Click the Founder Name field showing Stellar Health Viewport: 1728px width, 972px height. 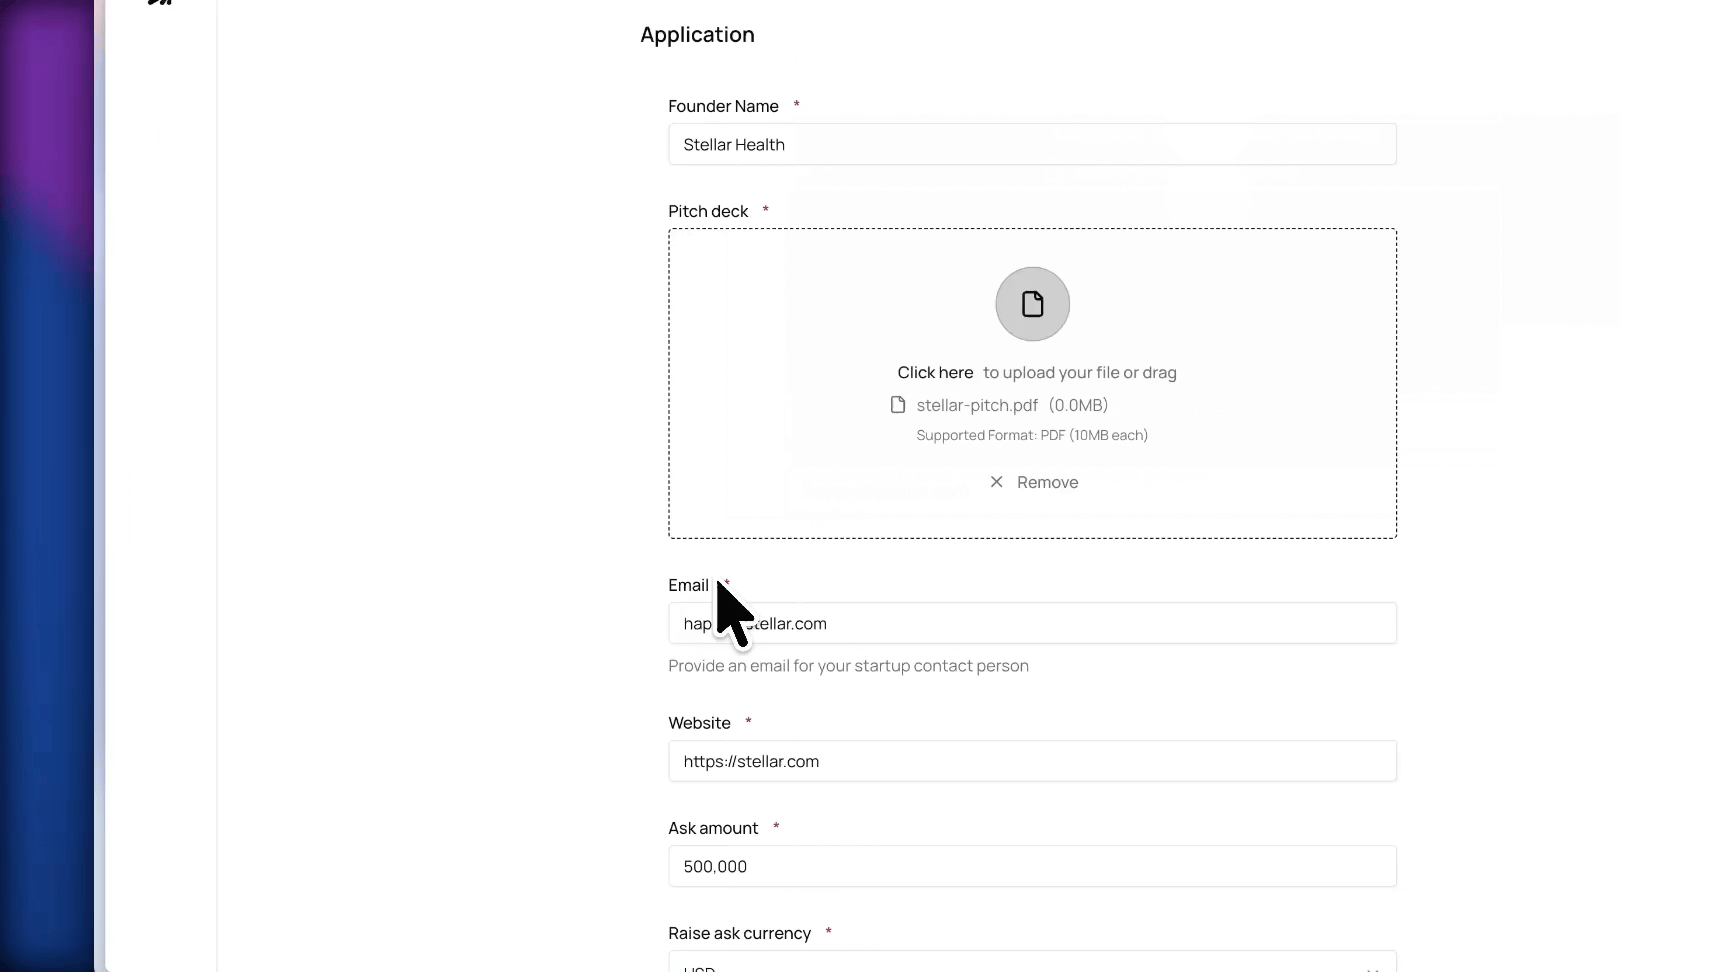[x=1032, y=144]
